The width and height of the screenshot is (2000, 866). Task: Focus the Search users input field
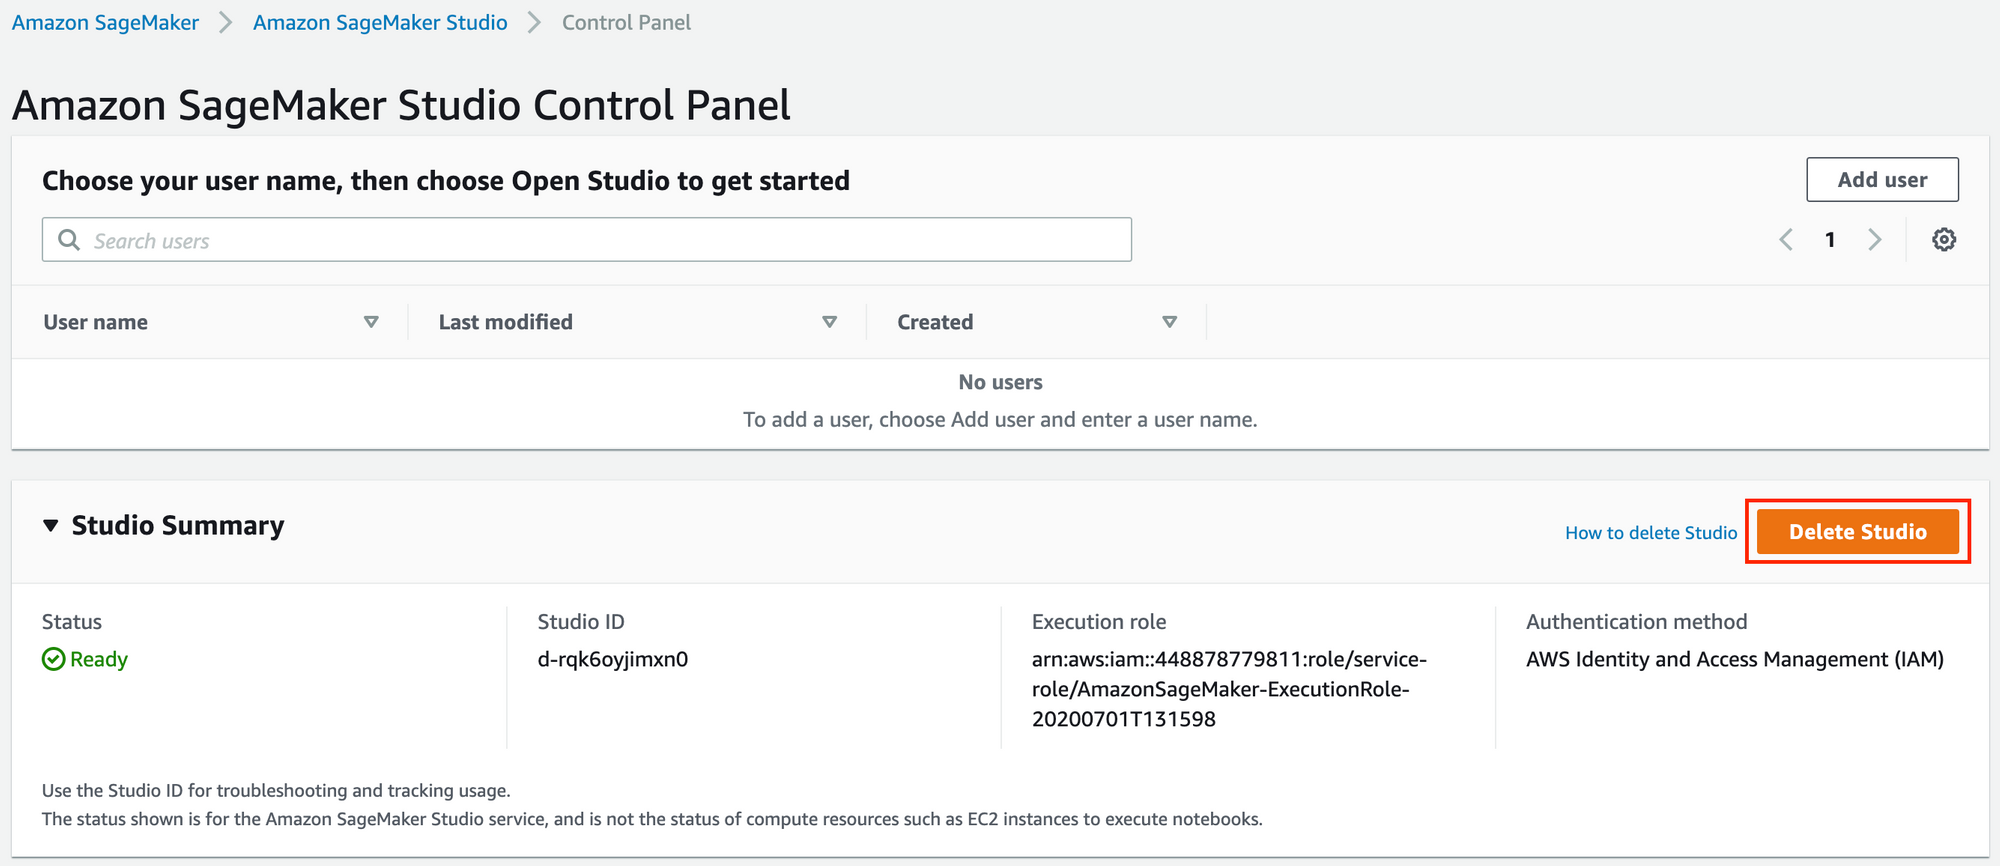point(600,240)
